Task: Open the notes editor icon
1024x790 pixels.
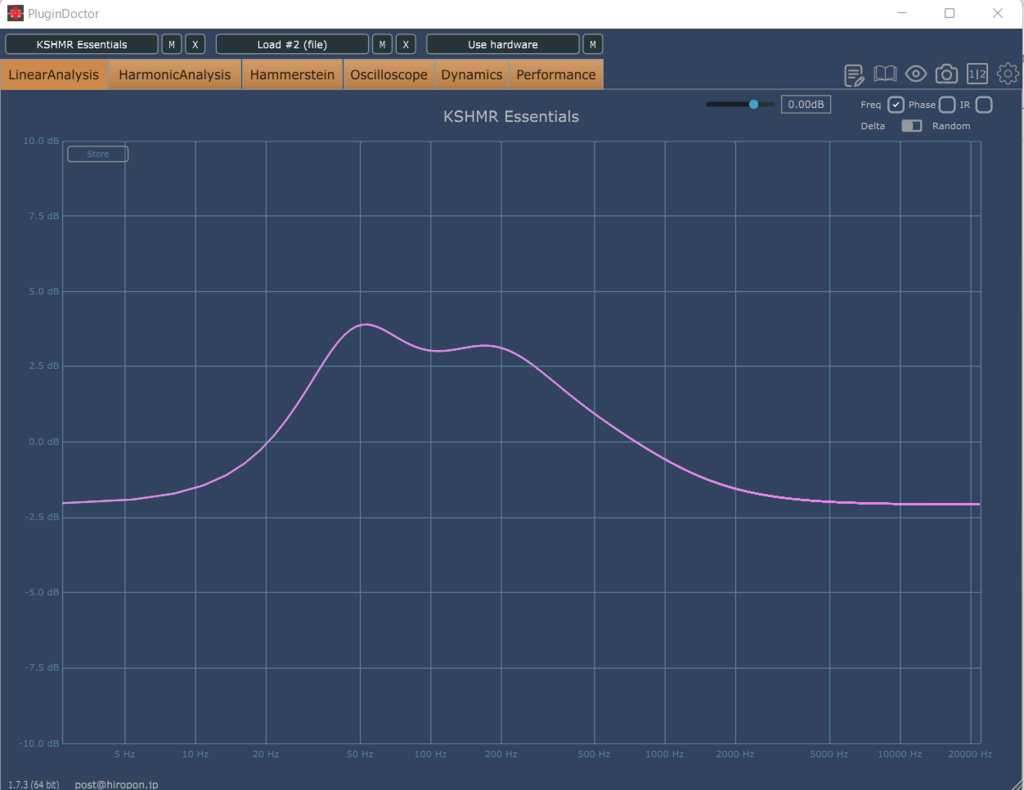Action: click(854, 75)
